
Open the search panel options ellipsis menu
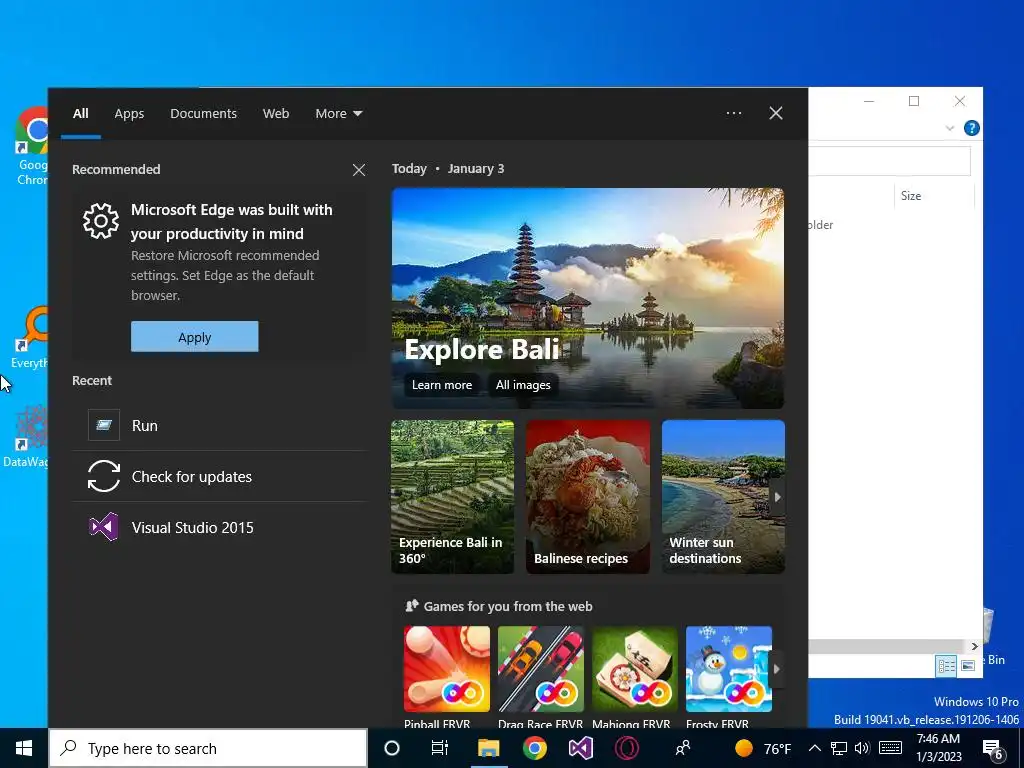(734, 113)
